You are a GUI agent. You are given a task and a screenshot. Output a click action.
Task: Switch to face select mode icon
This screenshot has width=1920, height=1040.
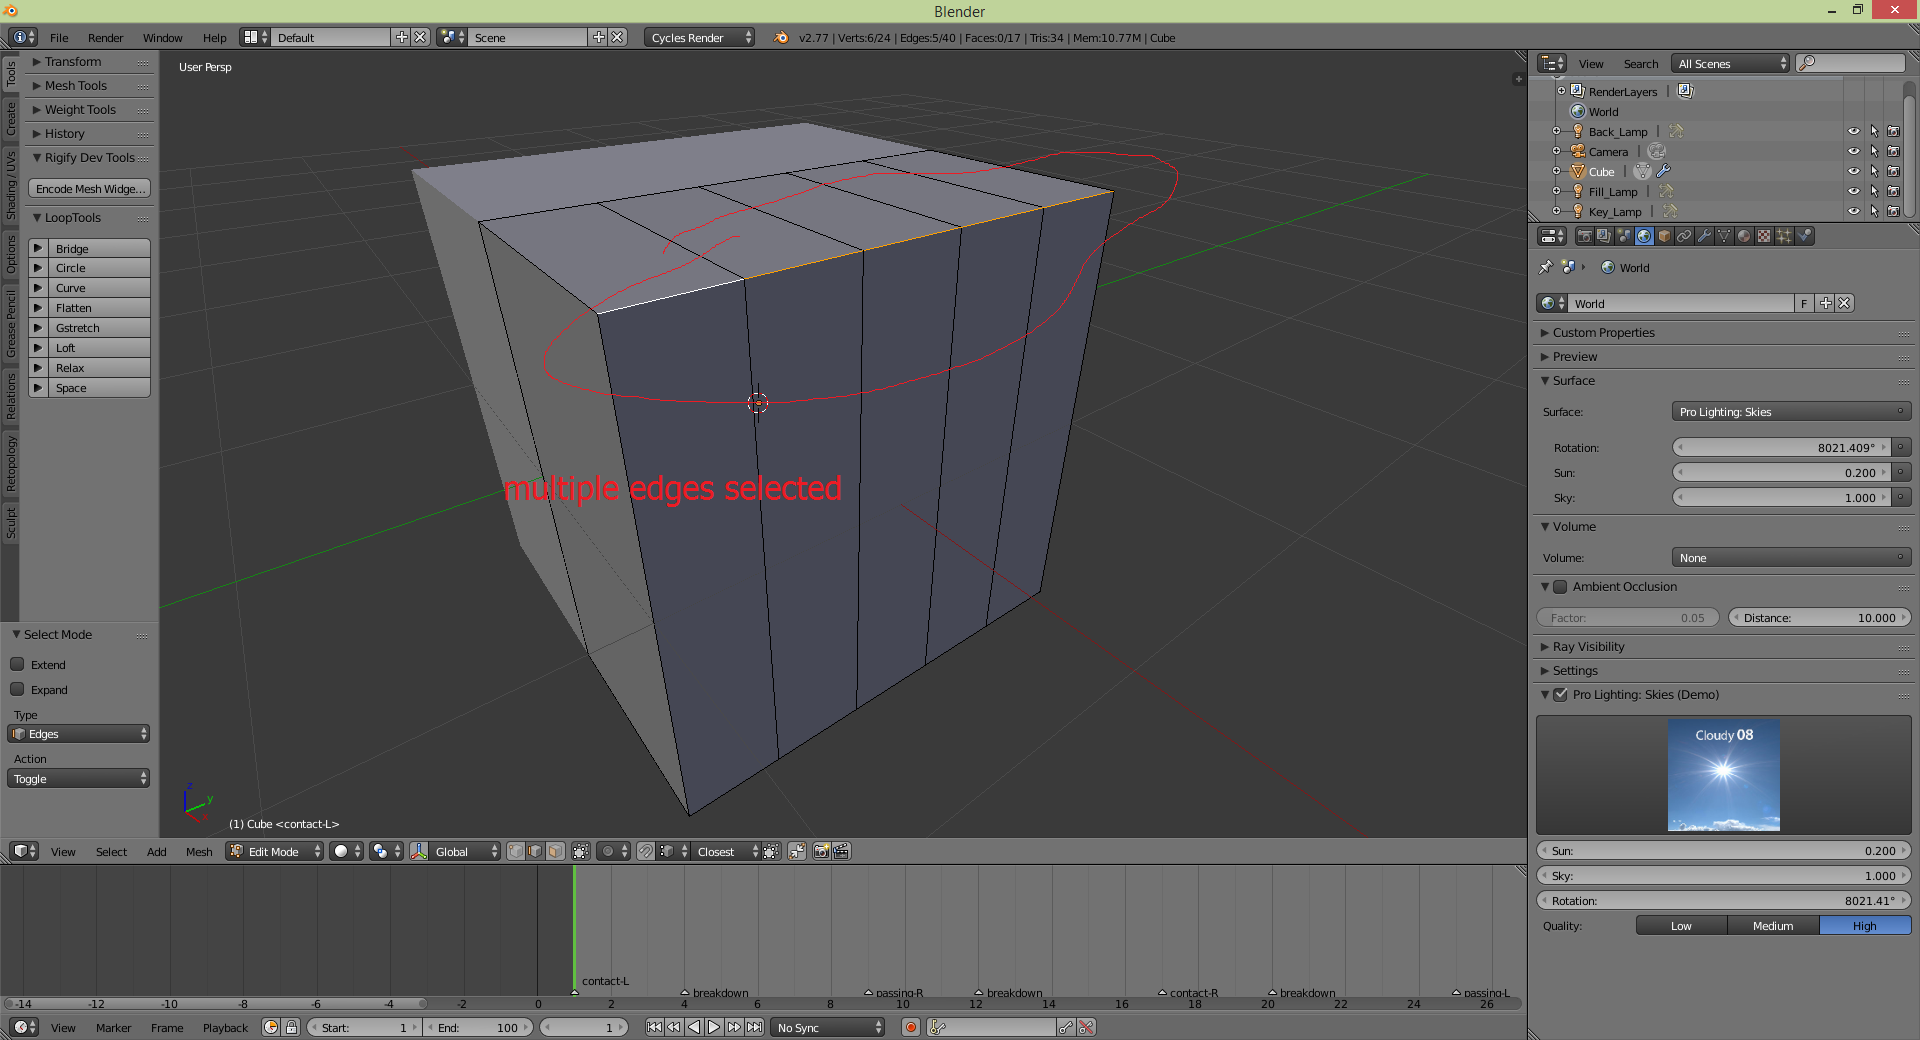[x=555, y=851]
